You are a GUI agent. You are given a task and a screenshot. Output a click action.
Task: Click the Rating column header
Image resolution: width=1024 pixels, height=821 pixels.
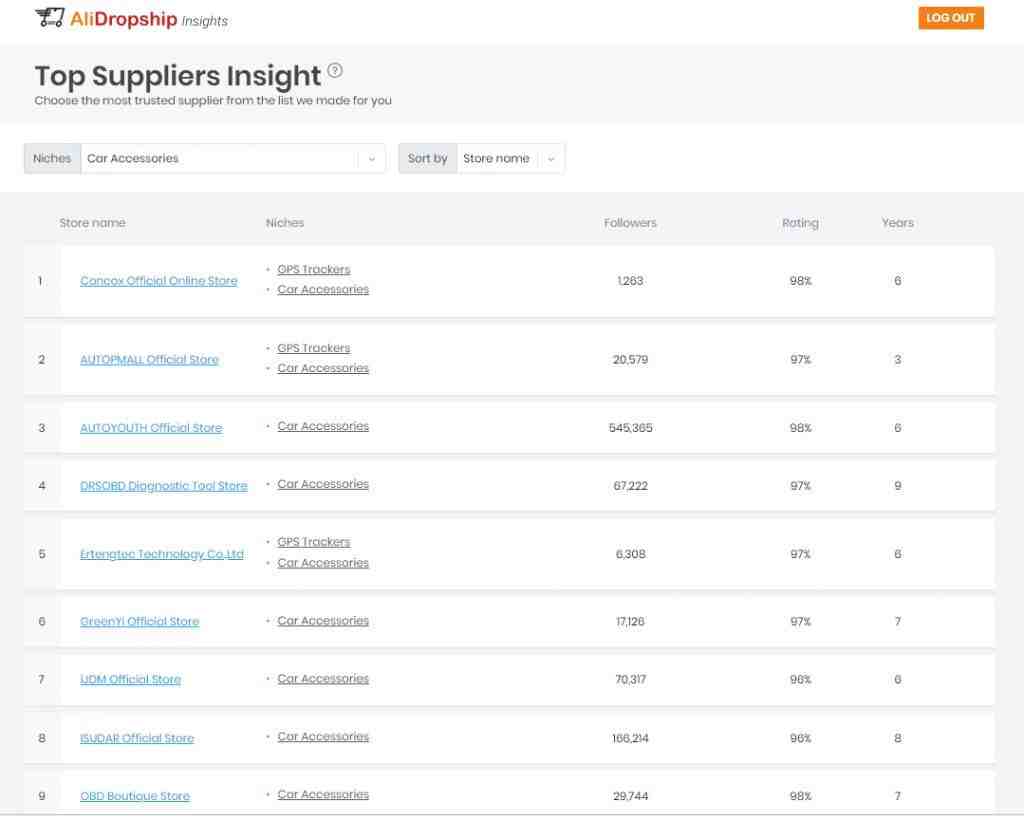800,223
